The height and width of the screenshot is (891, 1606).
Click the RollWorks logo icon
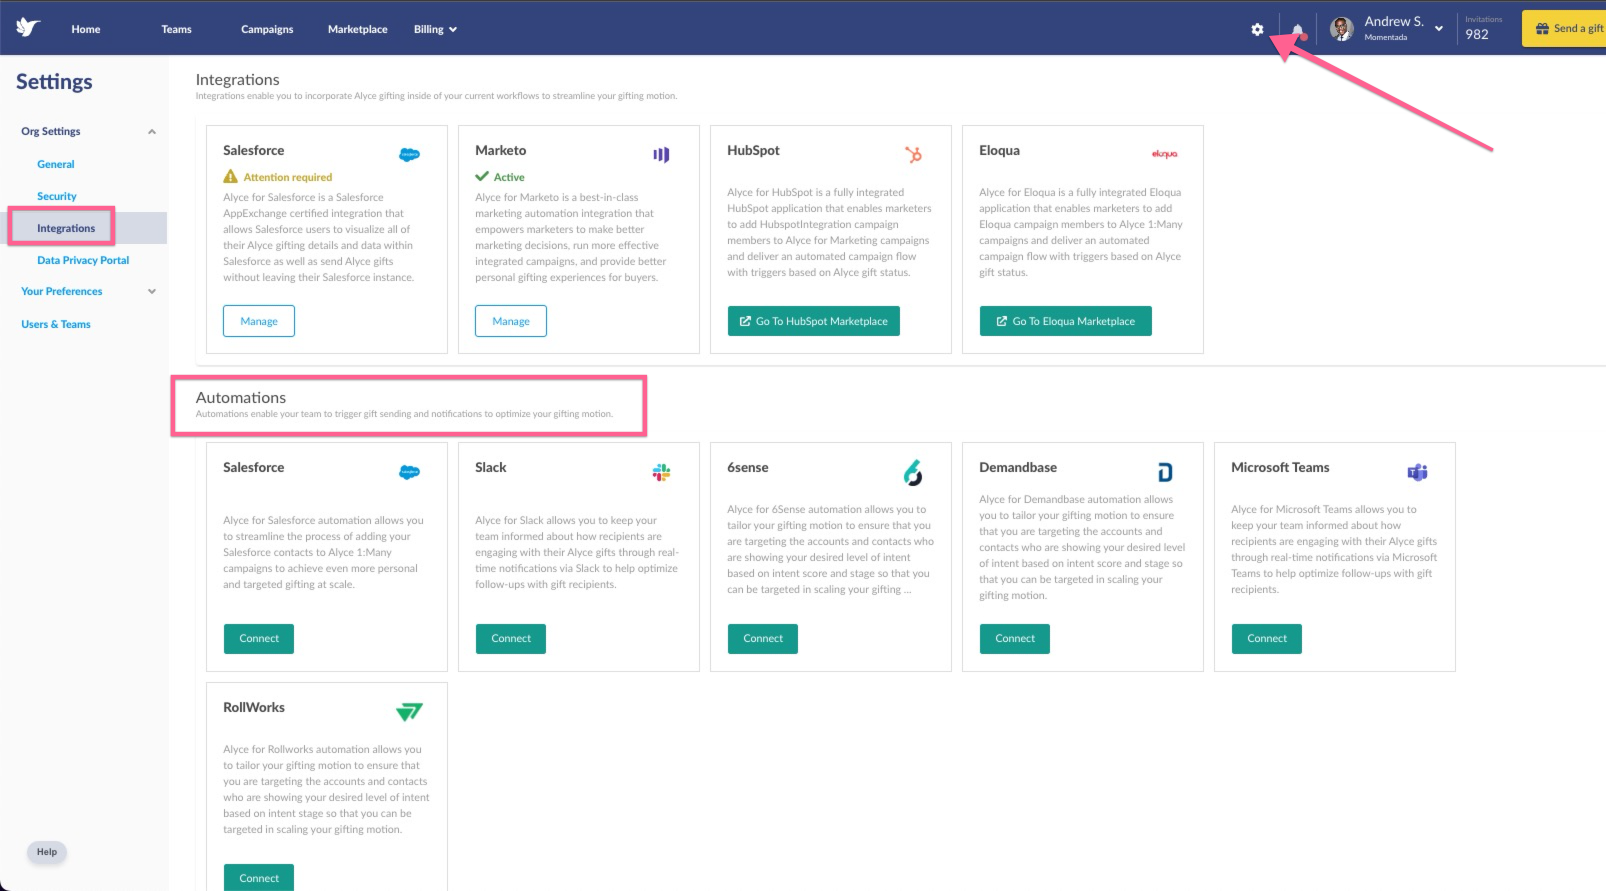[409, 712]
